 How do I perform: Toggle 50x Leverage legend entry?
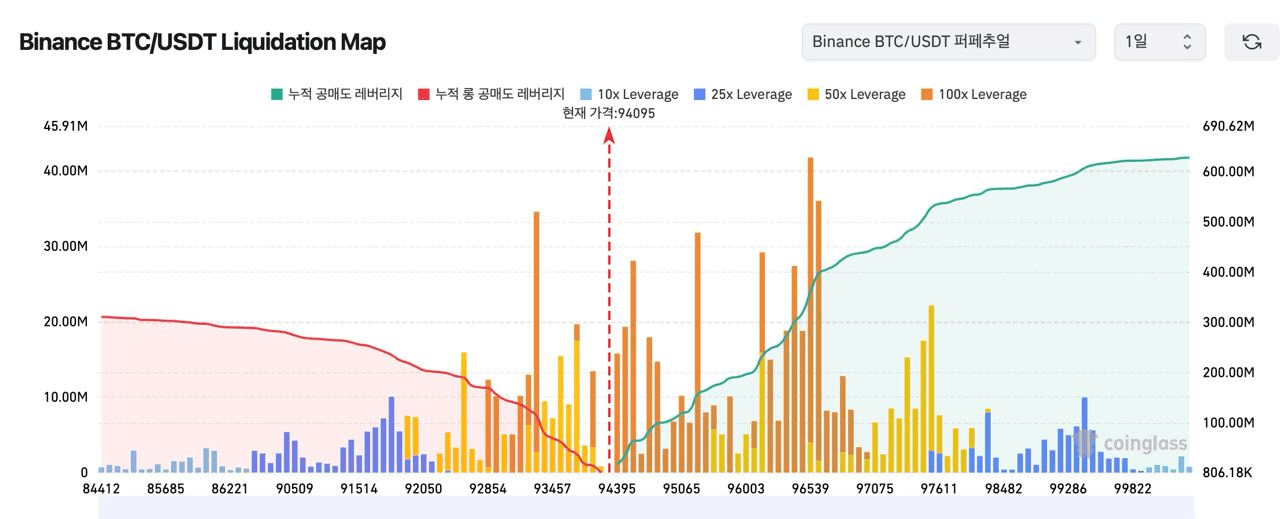click(x=856, y=94)
